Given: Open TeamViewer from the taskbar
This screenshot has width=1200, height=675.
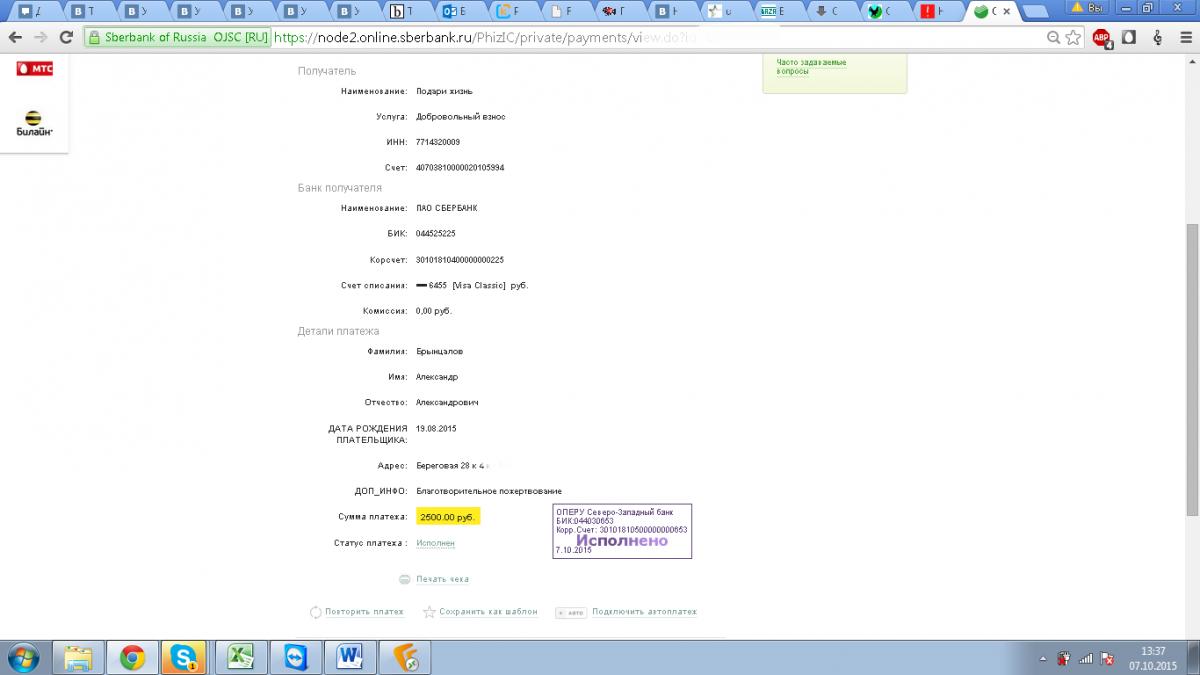Looking at the screenshot, I should pos(296,657).
